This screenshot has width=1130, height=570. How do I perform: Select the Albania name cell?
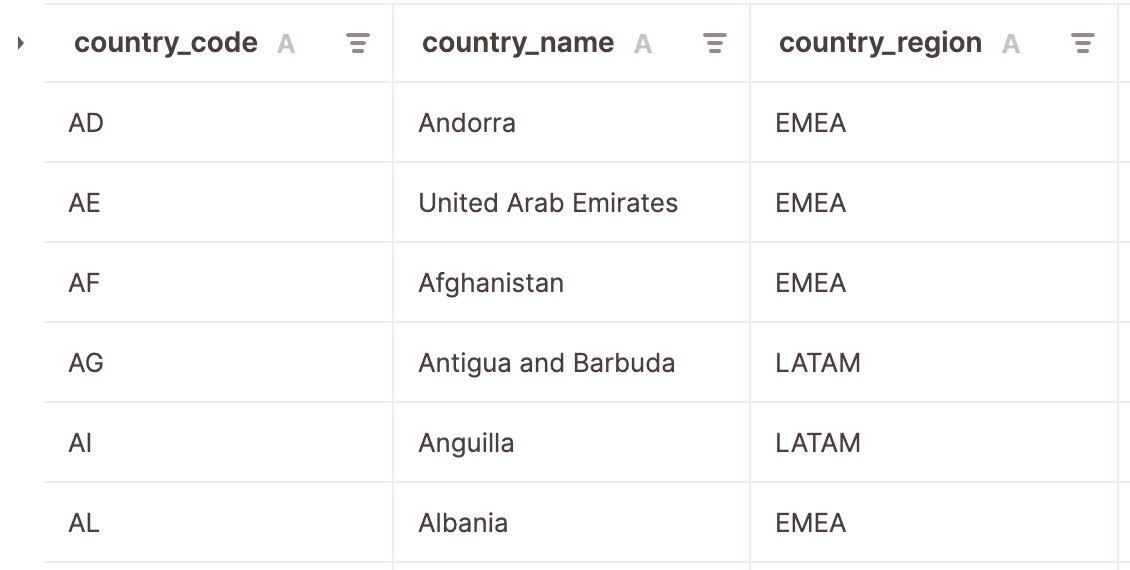(463, 523)
